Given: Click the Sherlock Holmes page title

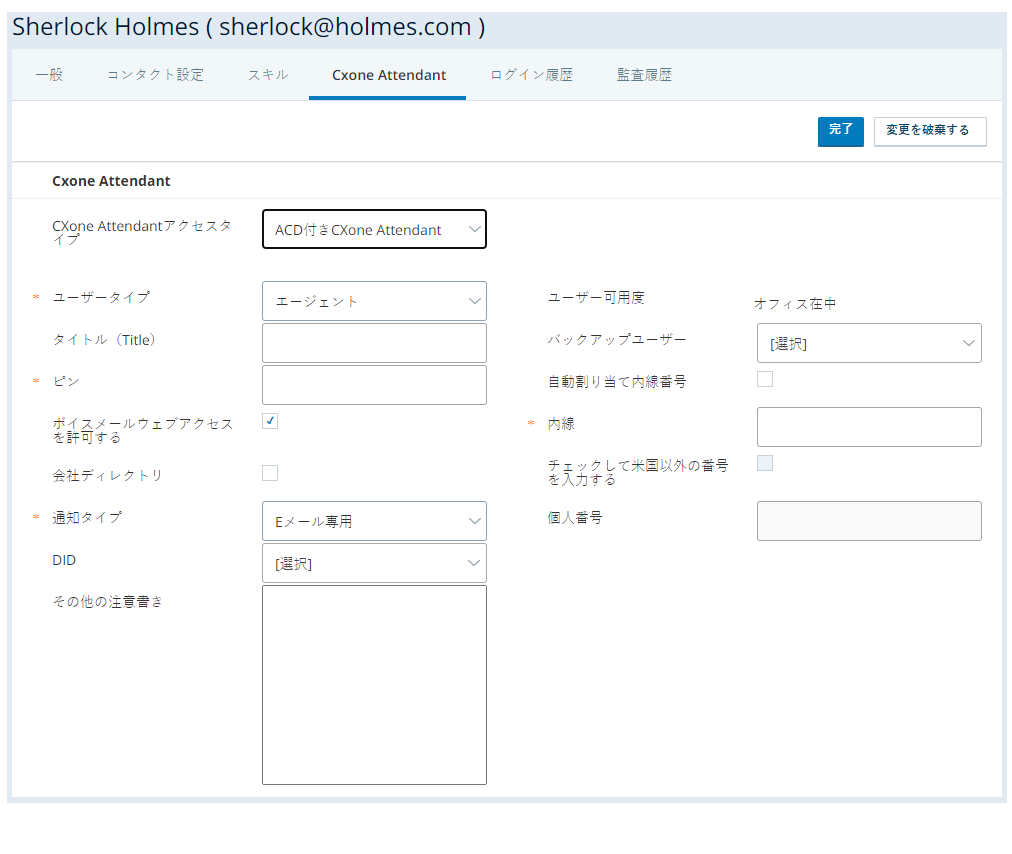Looking at the screenshot, I should pos(248,27).
